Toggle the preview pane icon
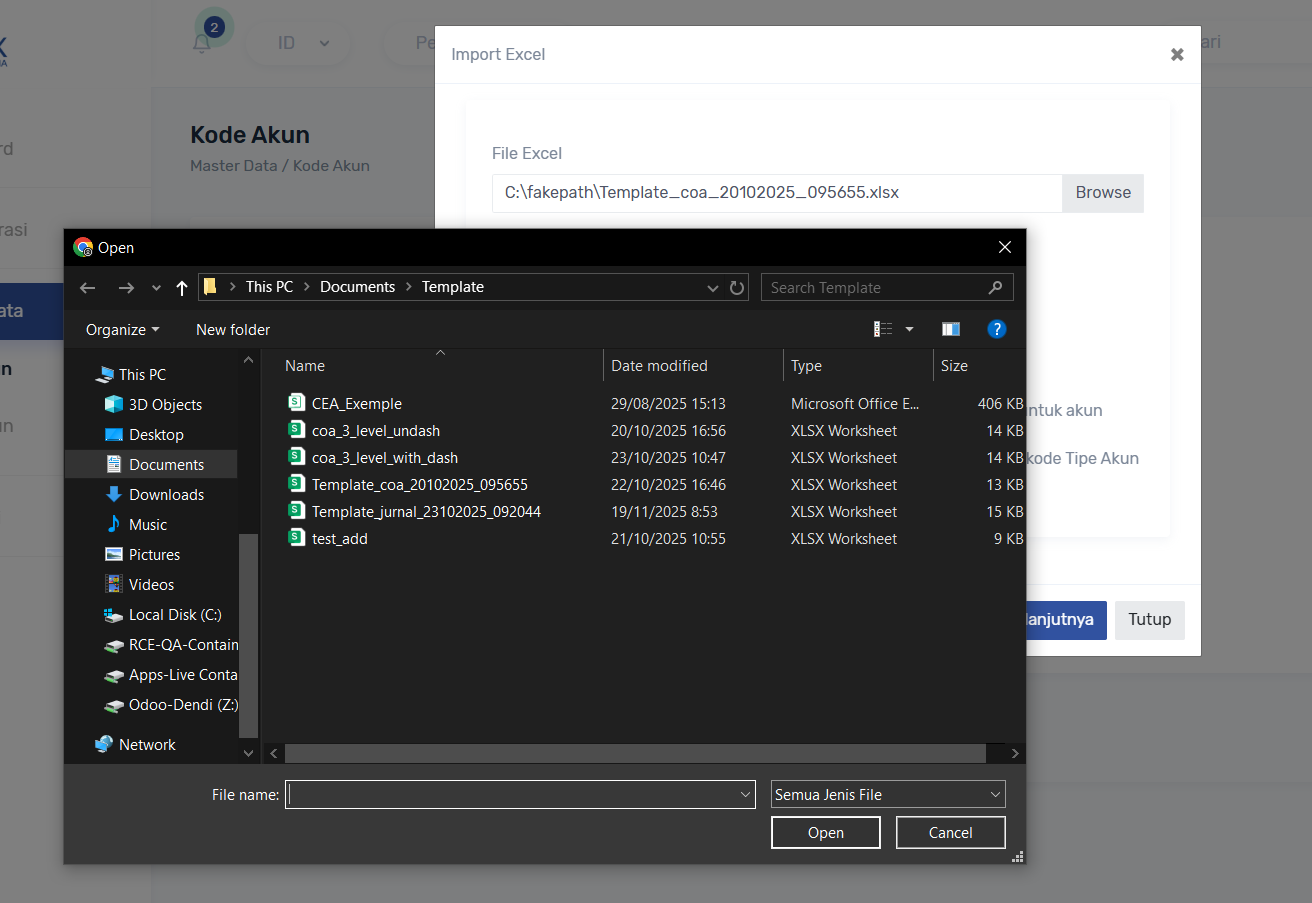 click(950, 329)
